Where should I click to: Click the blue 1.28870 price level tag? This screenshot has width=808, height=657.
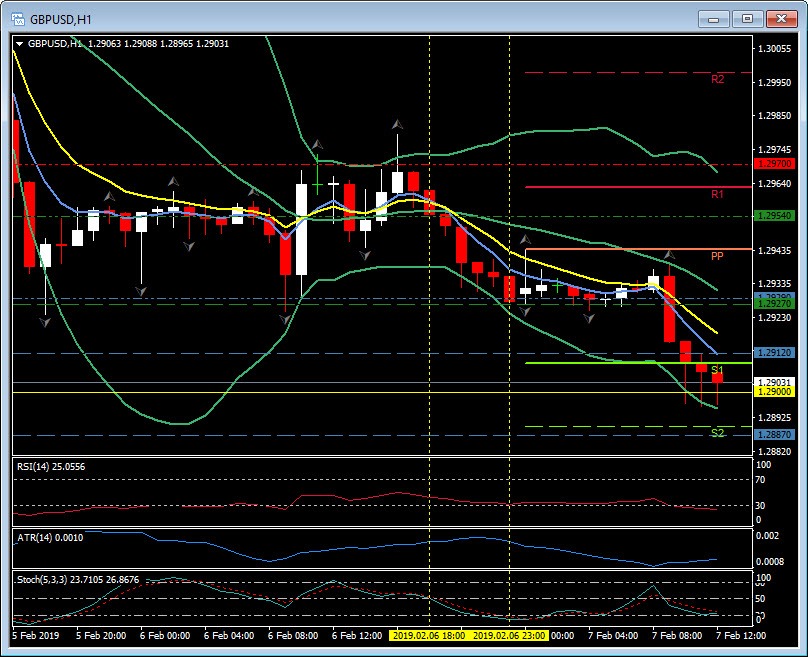click(x=774, y=435)
